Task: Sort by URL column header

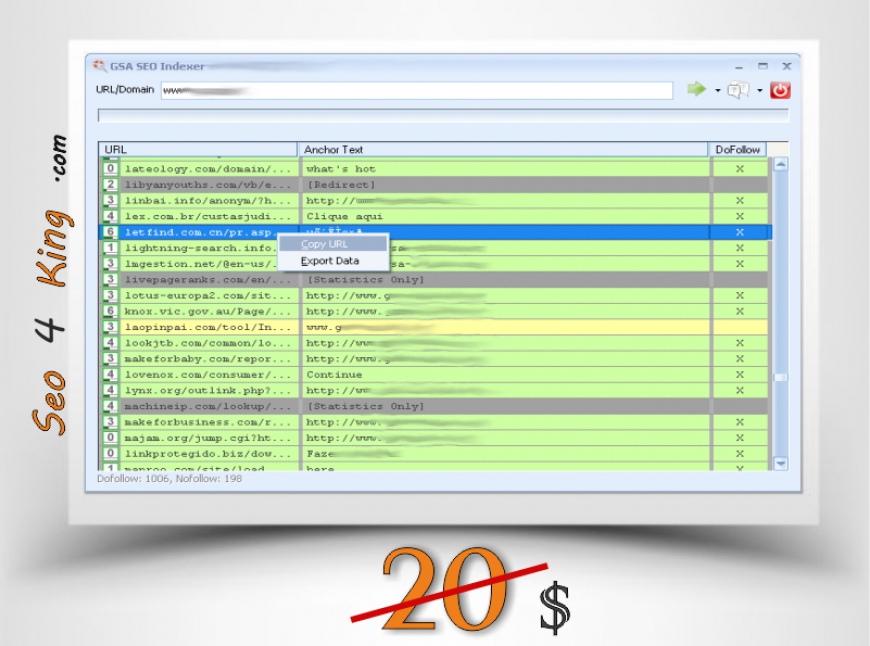Action: 198,149
